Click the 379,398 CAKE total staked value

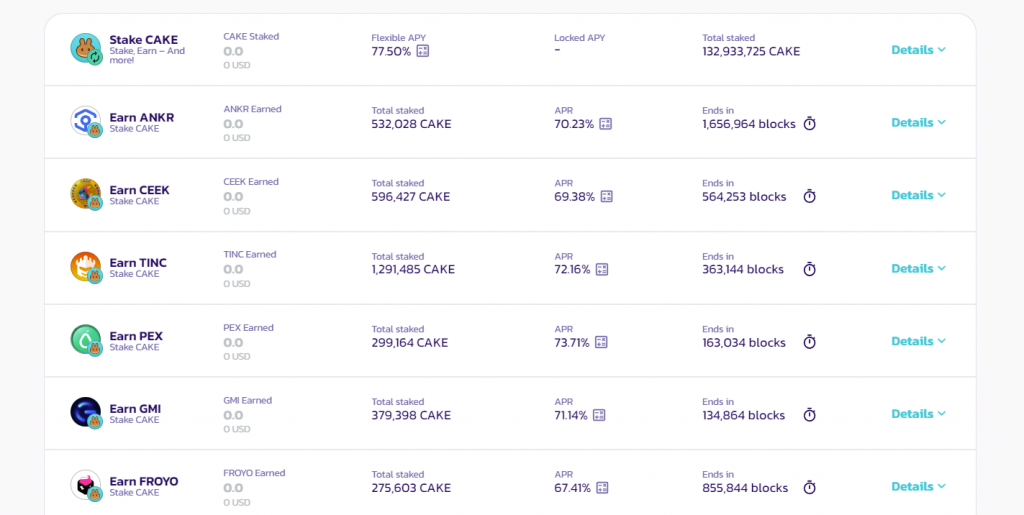coord(411,415)
